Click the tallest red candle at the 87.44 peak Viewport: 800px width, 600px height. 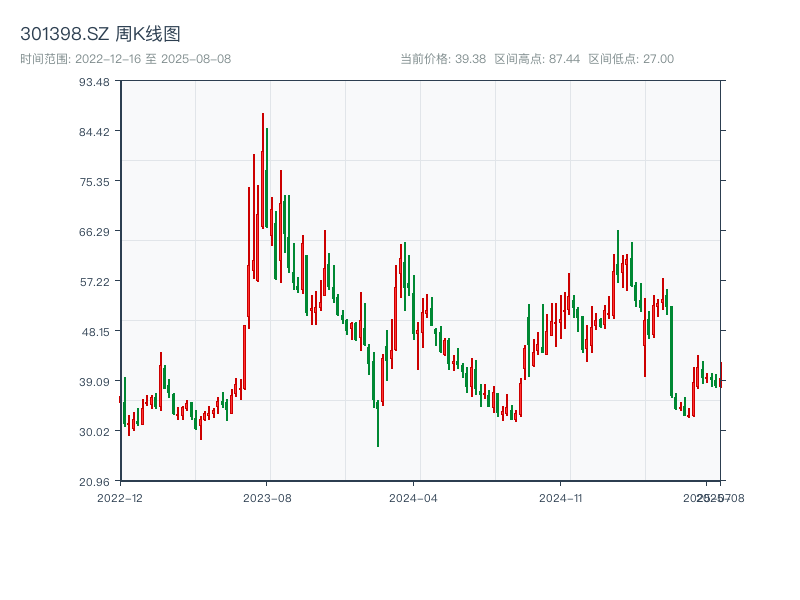pyautogui.click(x=263, y=171)
